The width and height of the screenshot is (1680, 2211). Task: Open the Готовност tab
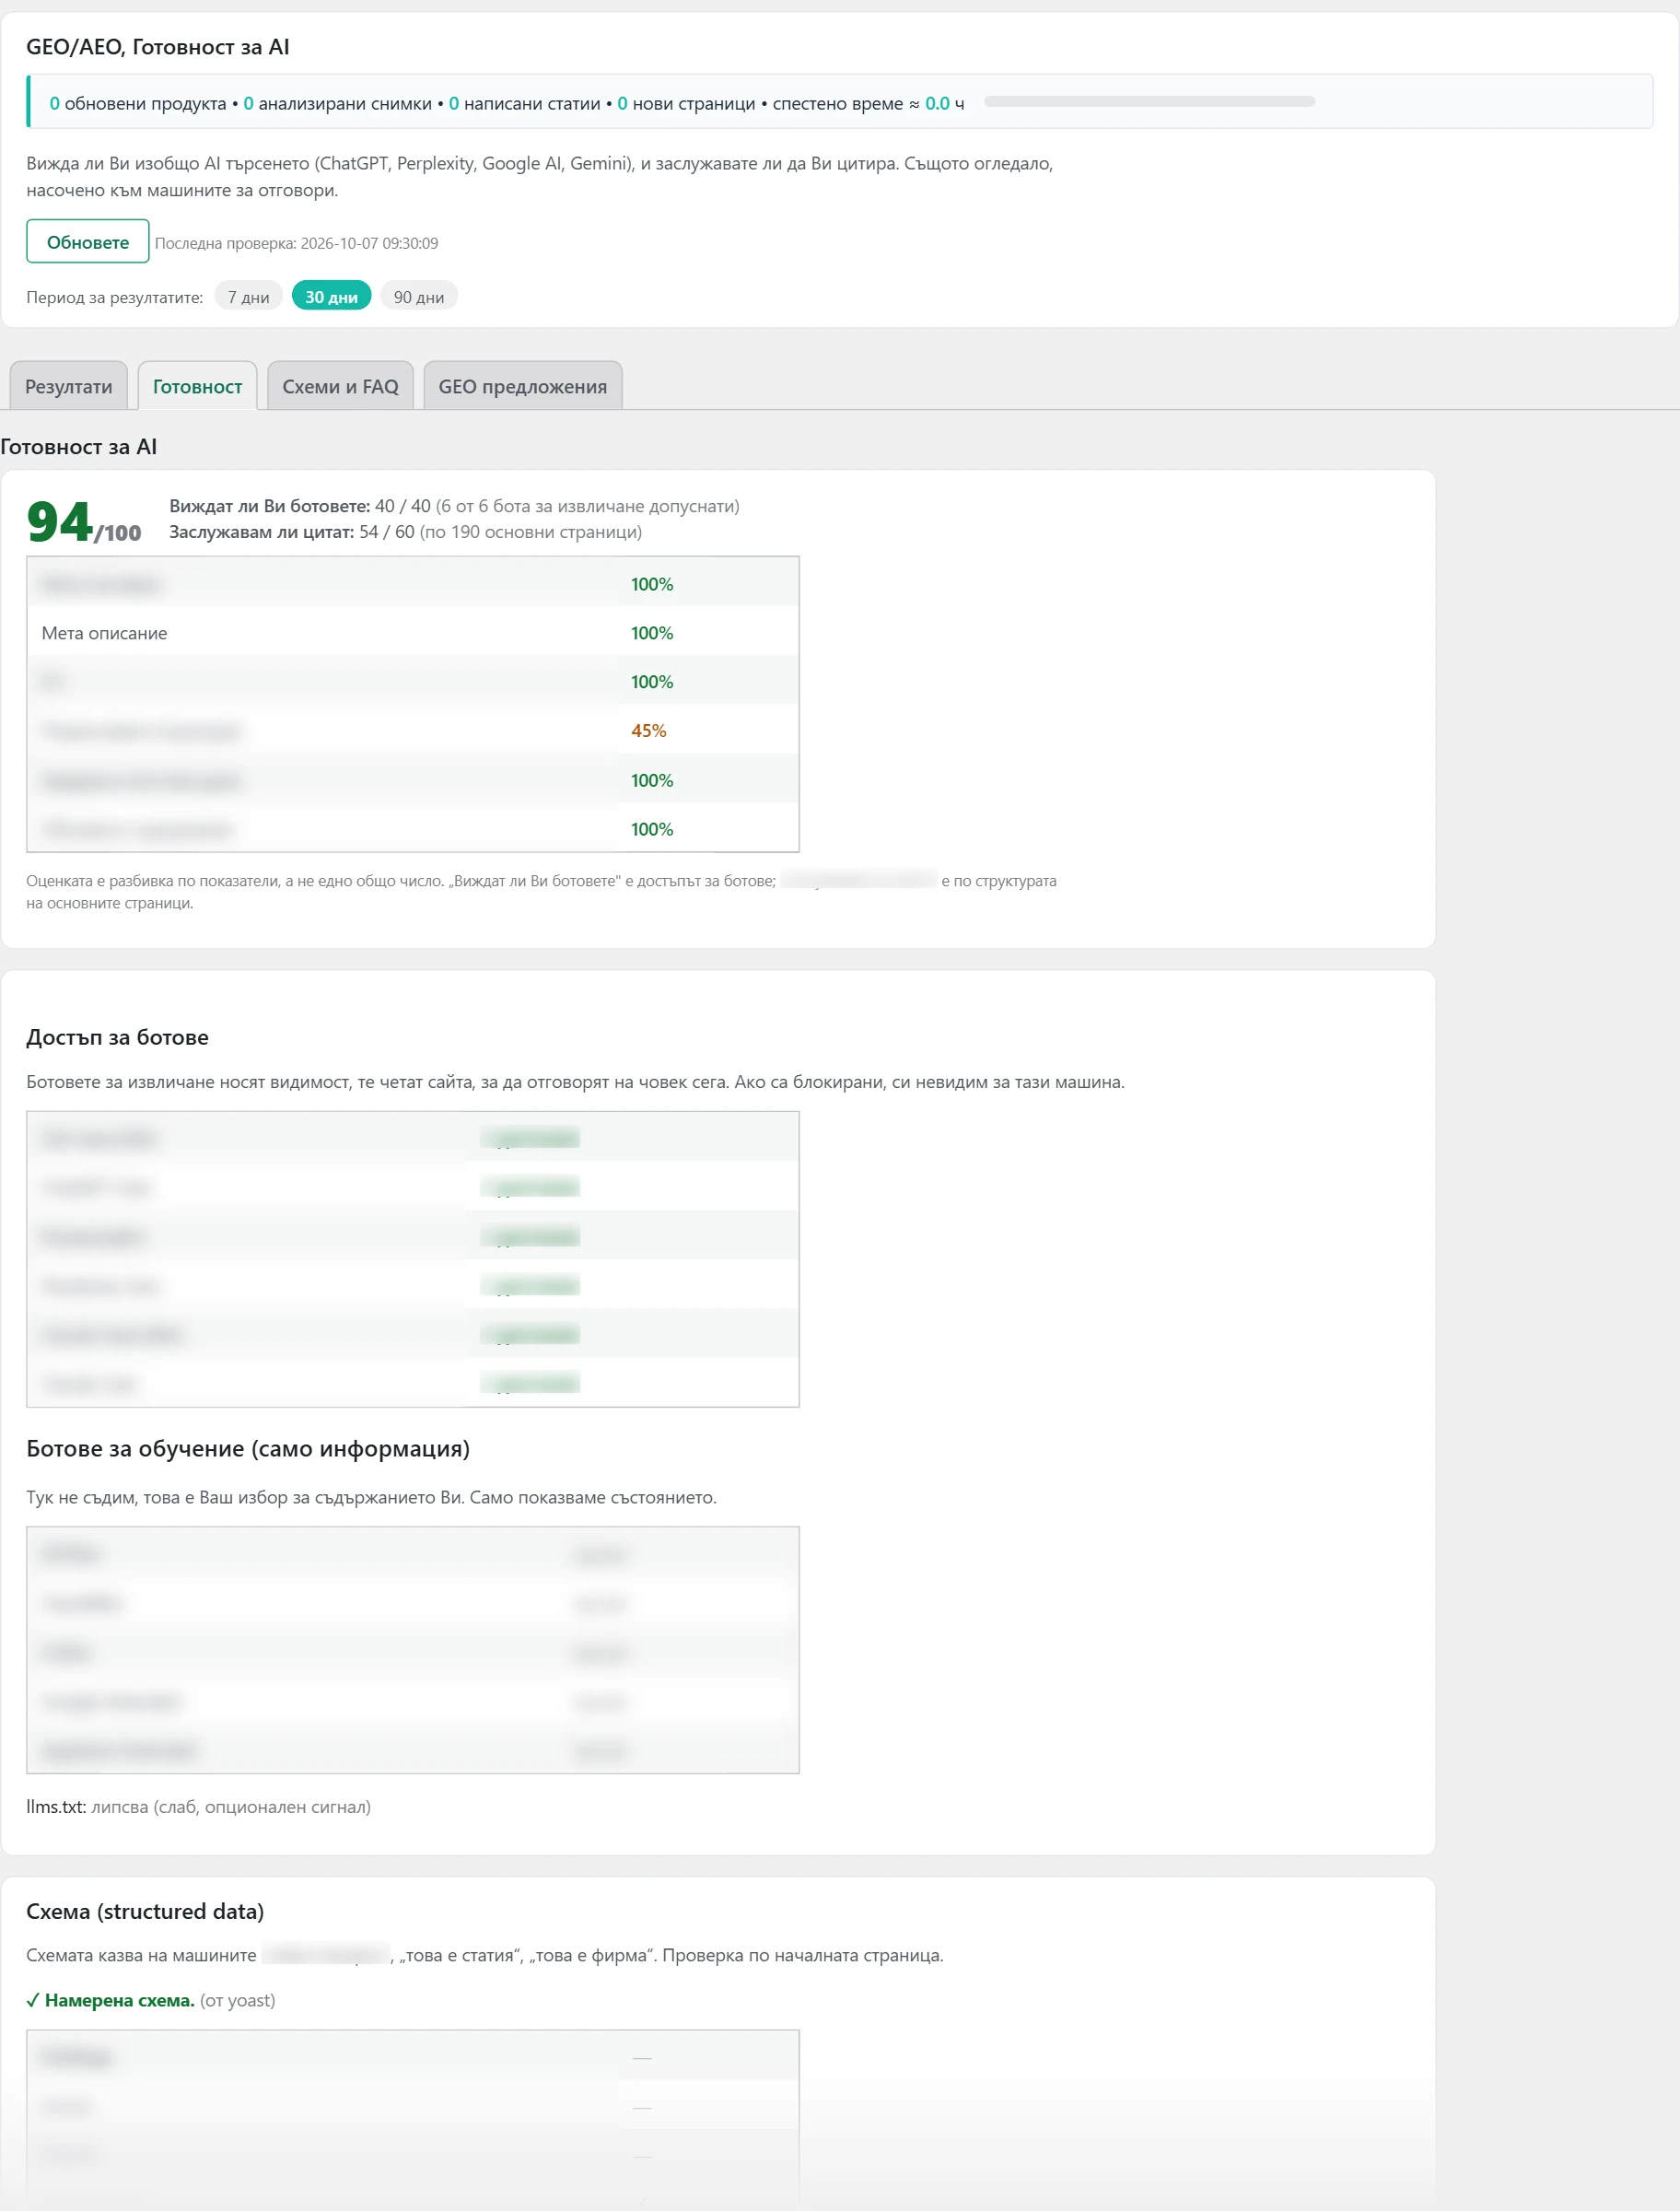pos(197,386)
